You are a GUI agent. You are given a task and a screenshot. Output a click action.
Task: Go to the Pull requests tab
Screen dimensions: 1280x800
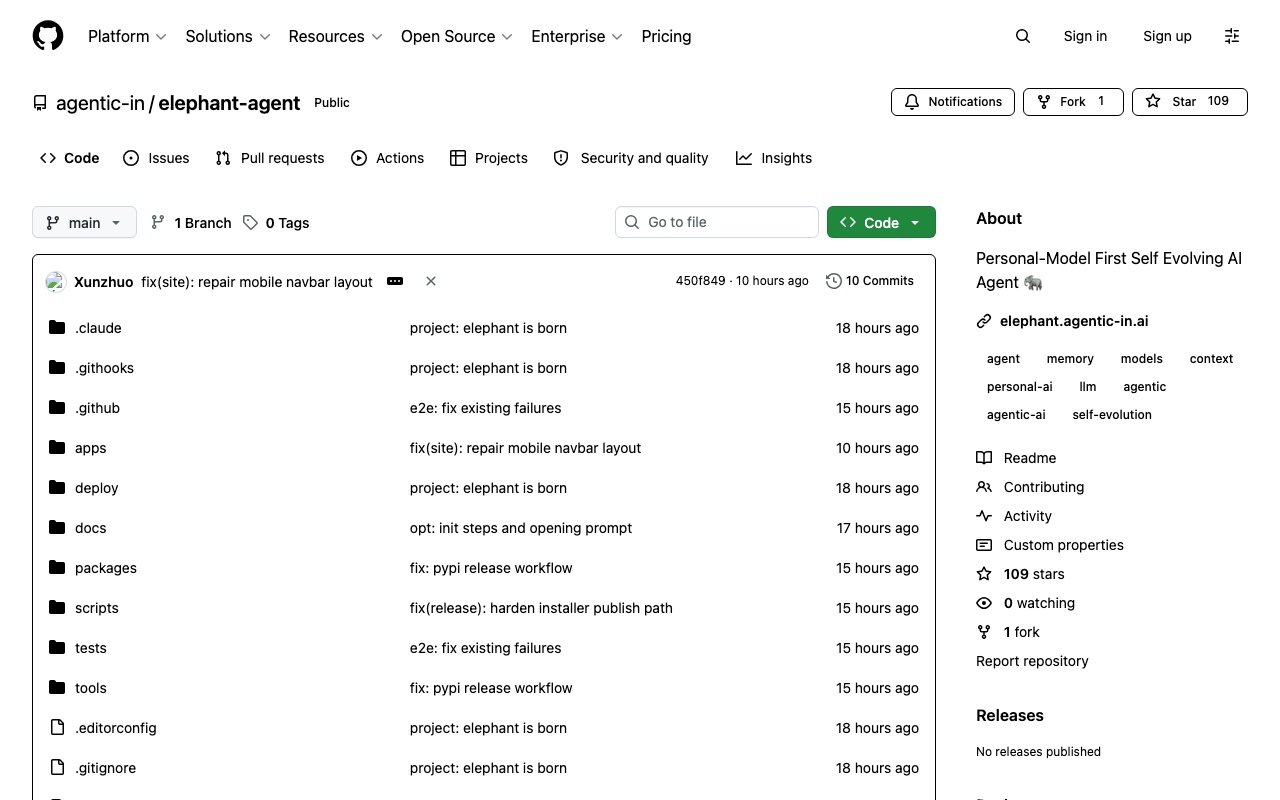tap(270, 158)
